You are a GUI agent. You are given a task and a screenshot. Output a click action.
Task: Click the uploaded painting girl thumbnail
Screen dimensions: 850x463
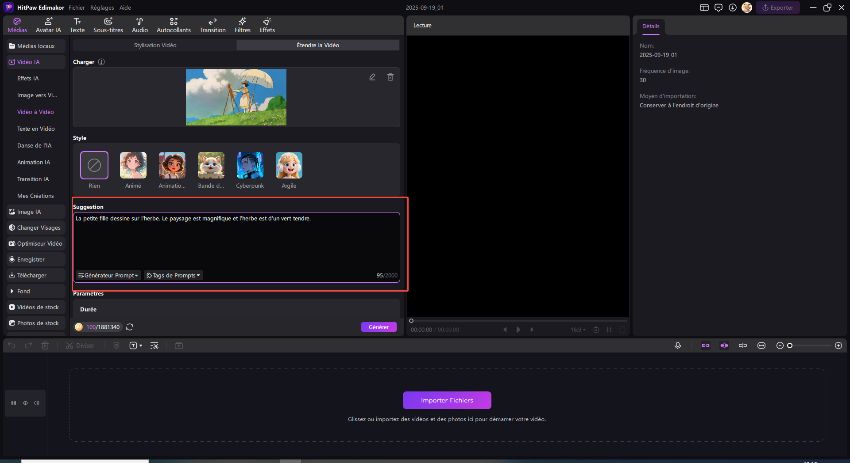coord(236,97)
